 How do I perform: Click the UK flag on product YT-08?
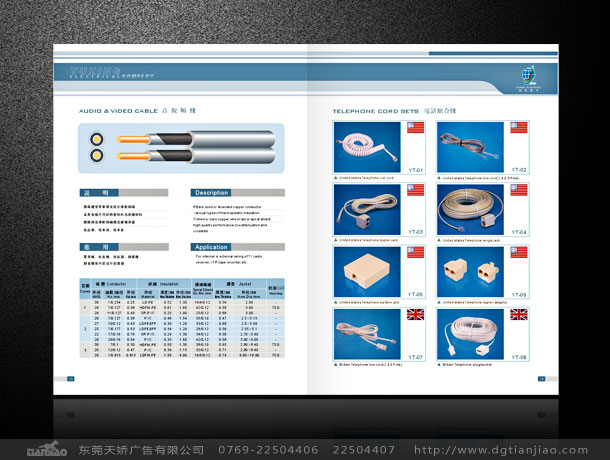pos(519,313)
